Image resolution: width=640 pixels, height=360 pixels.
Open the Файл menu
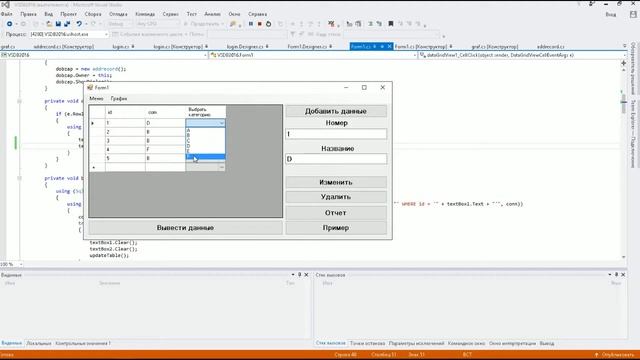click(x=7, y=14)
